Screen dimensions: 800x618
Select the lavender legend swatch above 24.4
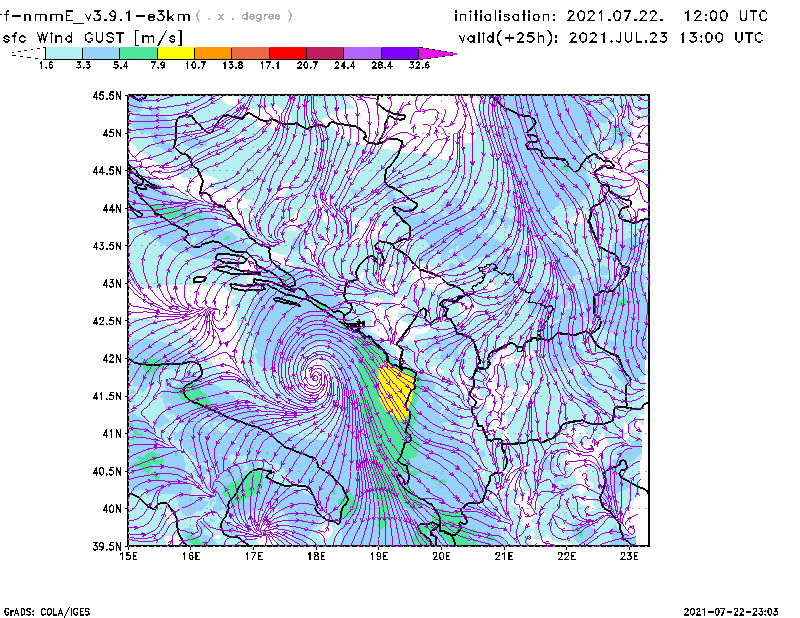[x=363, y=53]
